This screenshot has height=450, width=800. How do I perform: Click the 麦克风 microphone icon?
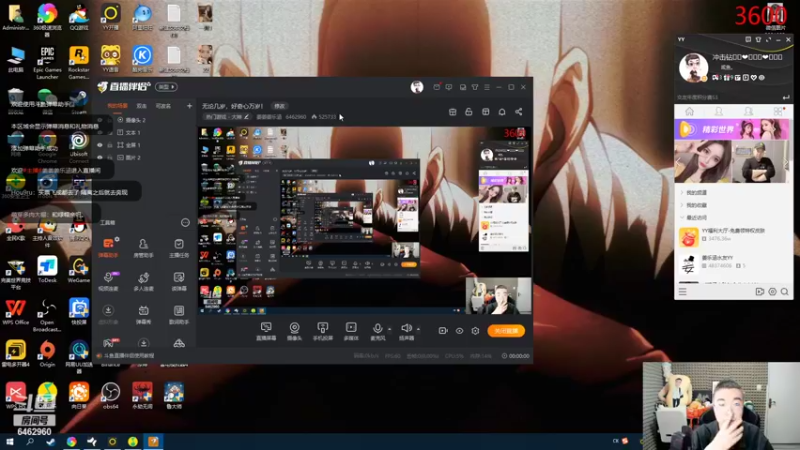tap(378, 329)
